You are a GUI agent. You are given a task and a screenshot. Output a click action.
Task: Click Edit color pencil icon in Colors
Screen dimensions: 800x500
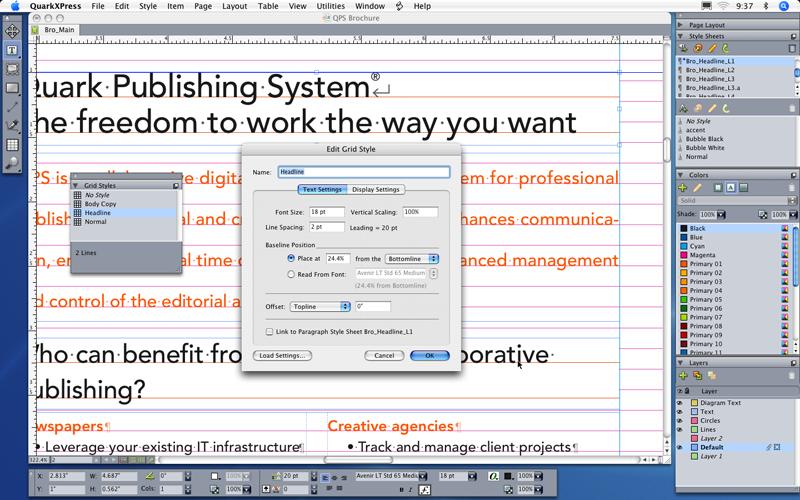pyautogui.click(x=697, y=188)
